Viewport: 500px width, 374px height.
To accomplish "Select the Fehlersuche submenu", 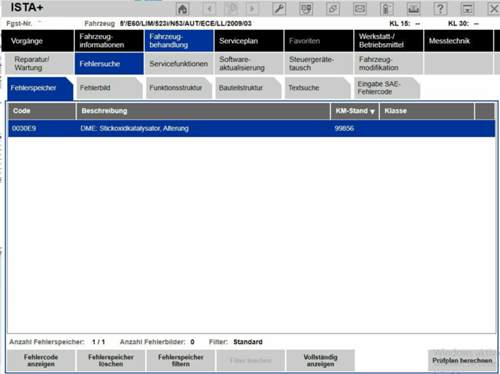I will pos(109,63).
